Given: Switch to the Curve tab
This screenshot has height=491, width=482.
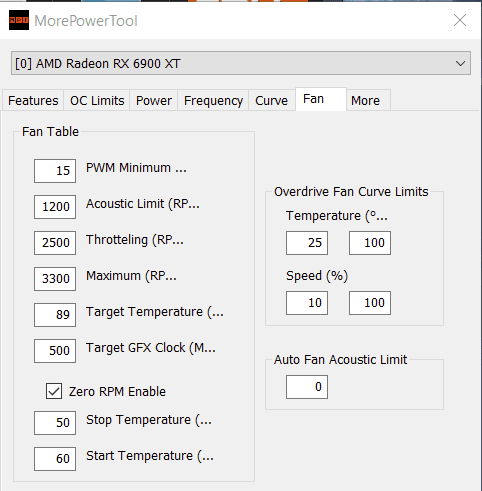Looking at the screenshot, I should pyautogui.click(x=271, y=100).
